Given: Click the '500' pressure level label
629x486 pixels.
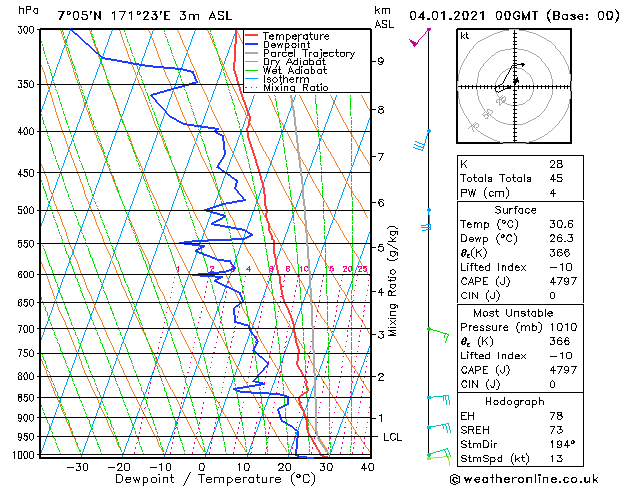Looking at the screenshot, I should click(x=28, y=211).
